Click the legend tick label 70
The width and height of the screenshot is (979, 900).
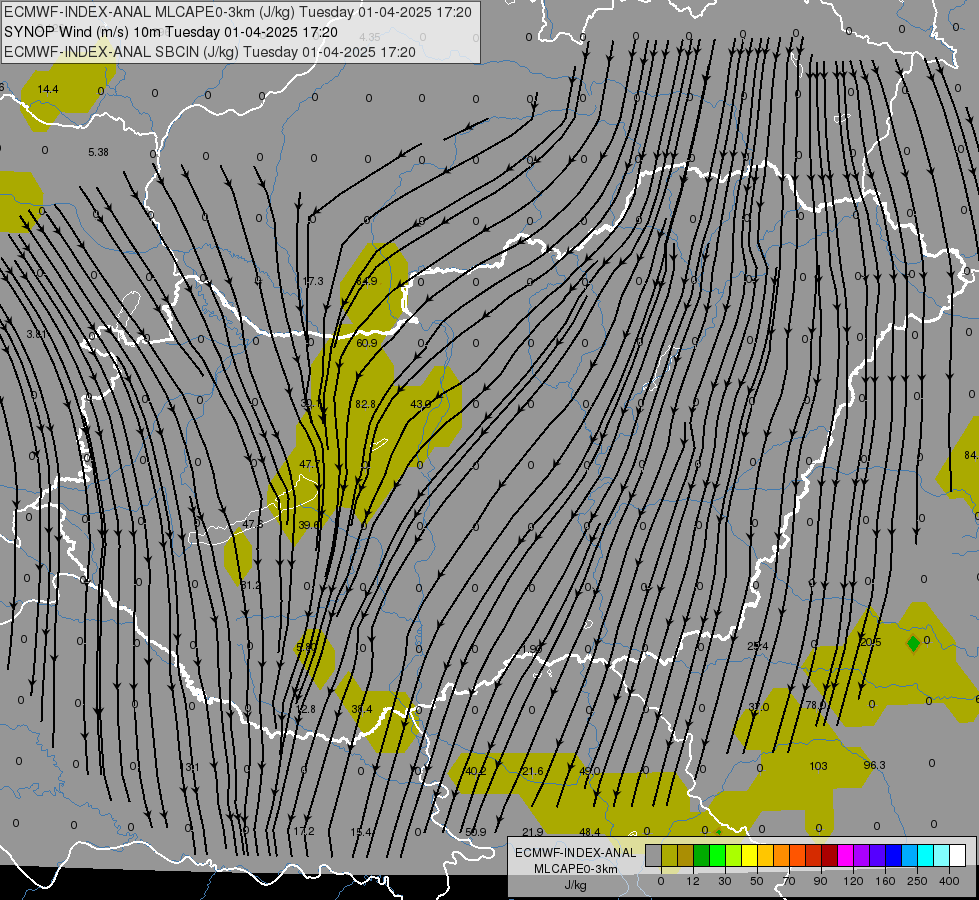(789, 881)
